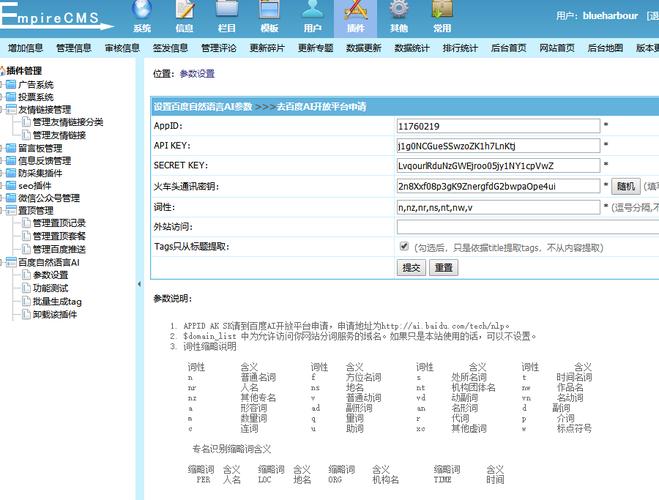This screenshot has height=500, width=659.
Task: Click the 提交 submit button
Action: (411, 268)
